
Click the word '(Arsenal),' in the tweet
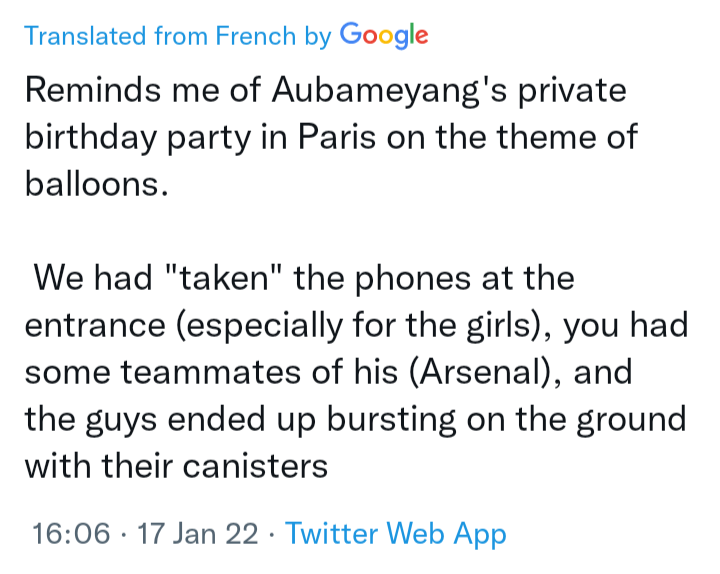[x=485, y=372]
